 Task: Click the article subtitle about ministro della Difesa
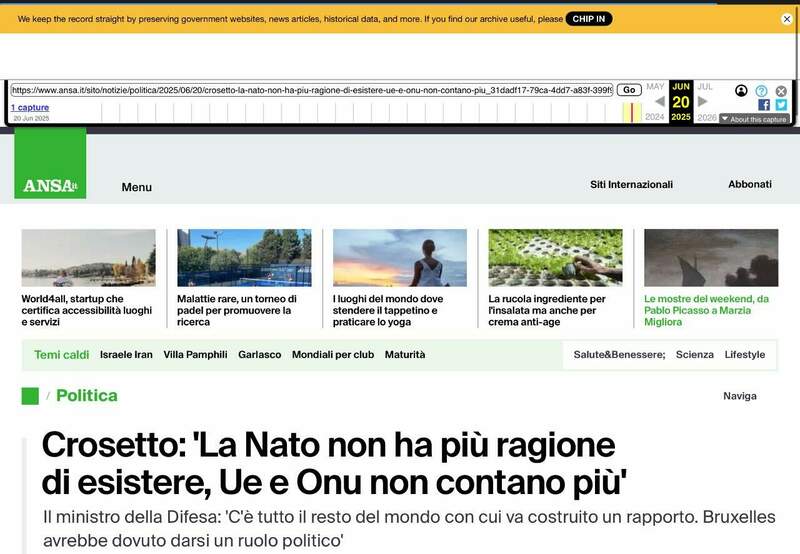point(409,528)
